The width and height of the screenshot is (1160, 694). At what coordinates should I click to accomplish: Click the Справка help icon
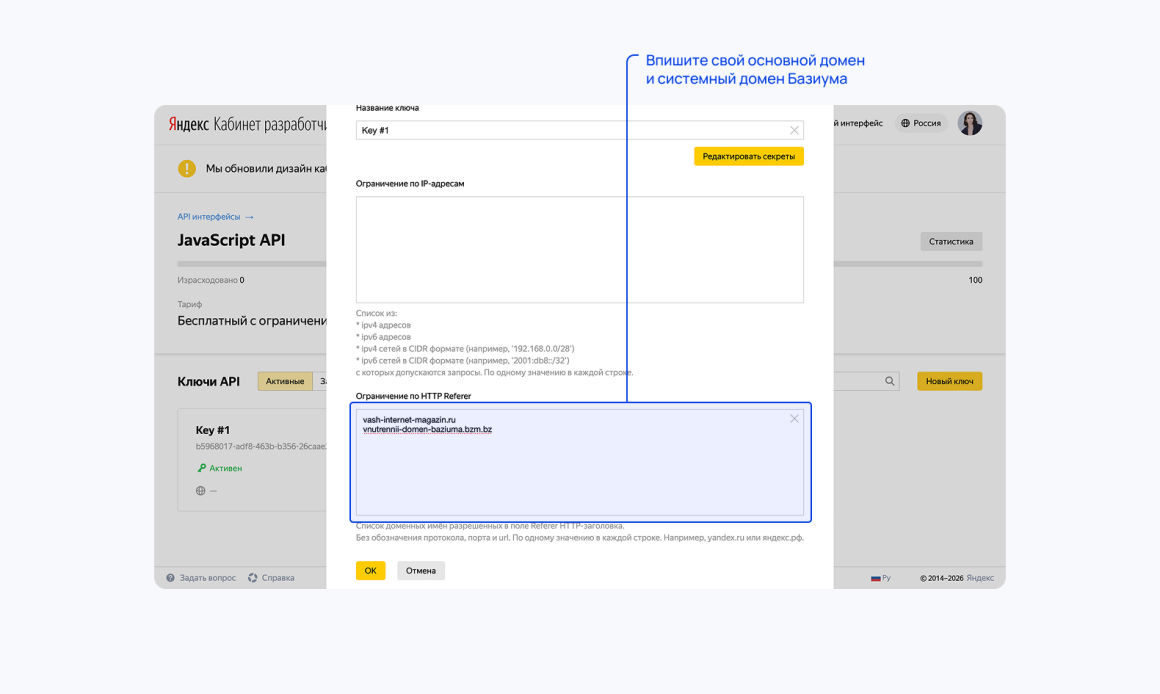[x=252, y=578]
